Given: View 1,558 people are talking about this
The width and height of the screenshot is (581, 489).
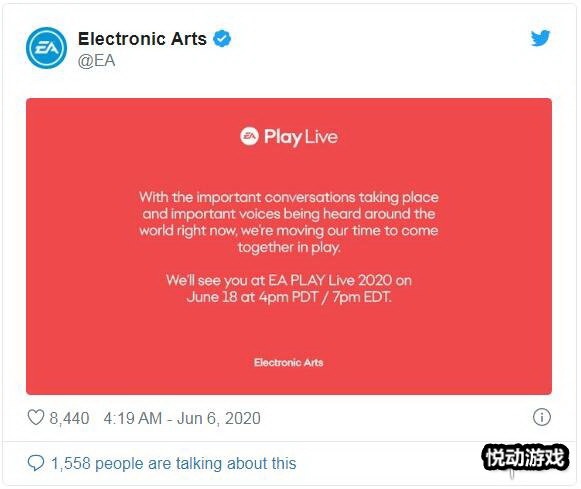Looking at the screenshot, I should tap(173, 463).
